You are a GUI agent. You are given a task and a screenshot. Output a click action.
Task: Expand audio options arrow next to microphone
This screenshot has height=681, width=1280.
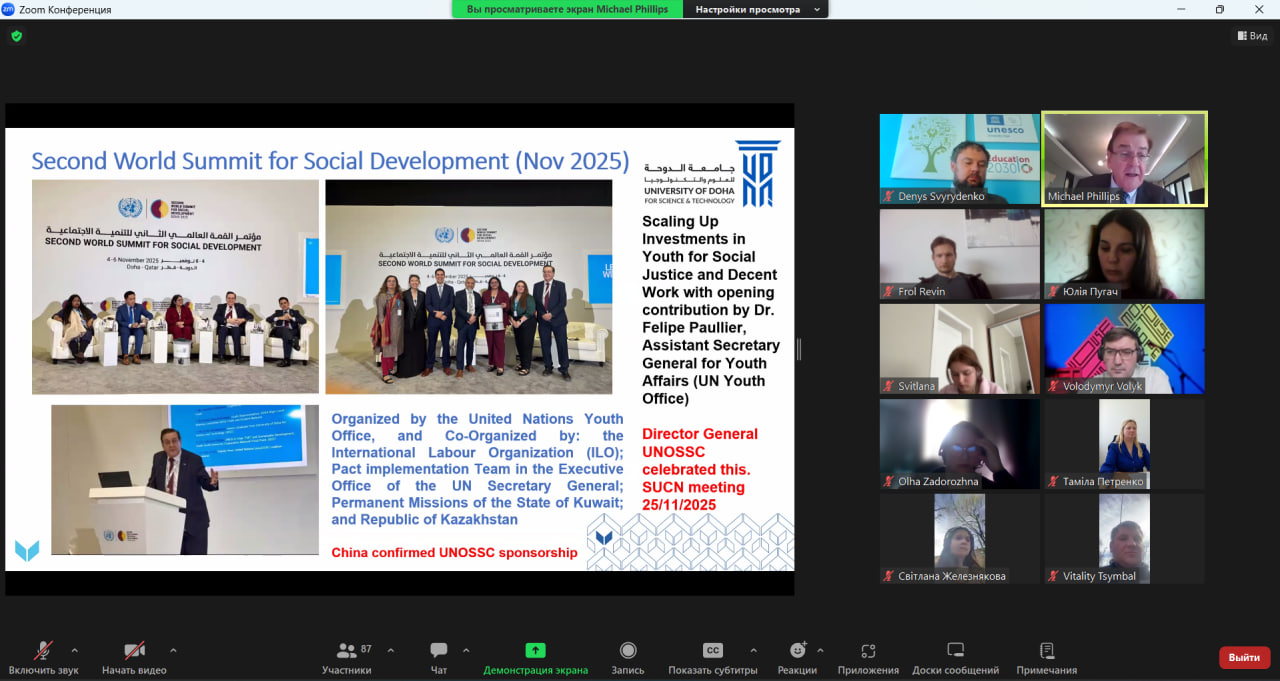(x=74, y=650)
